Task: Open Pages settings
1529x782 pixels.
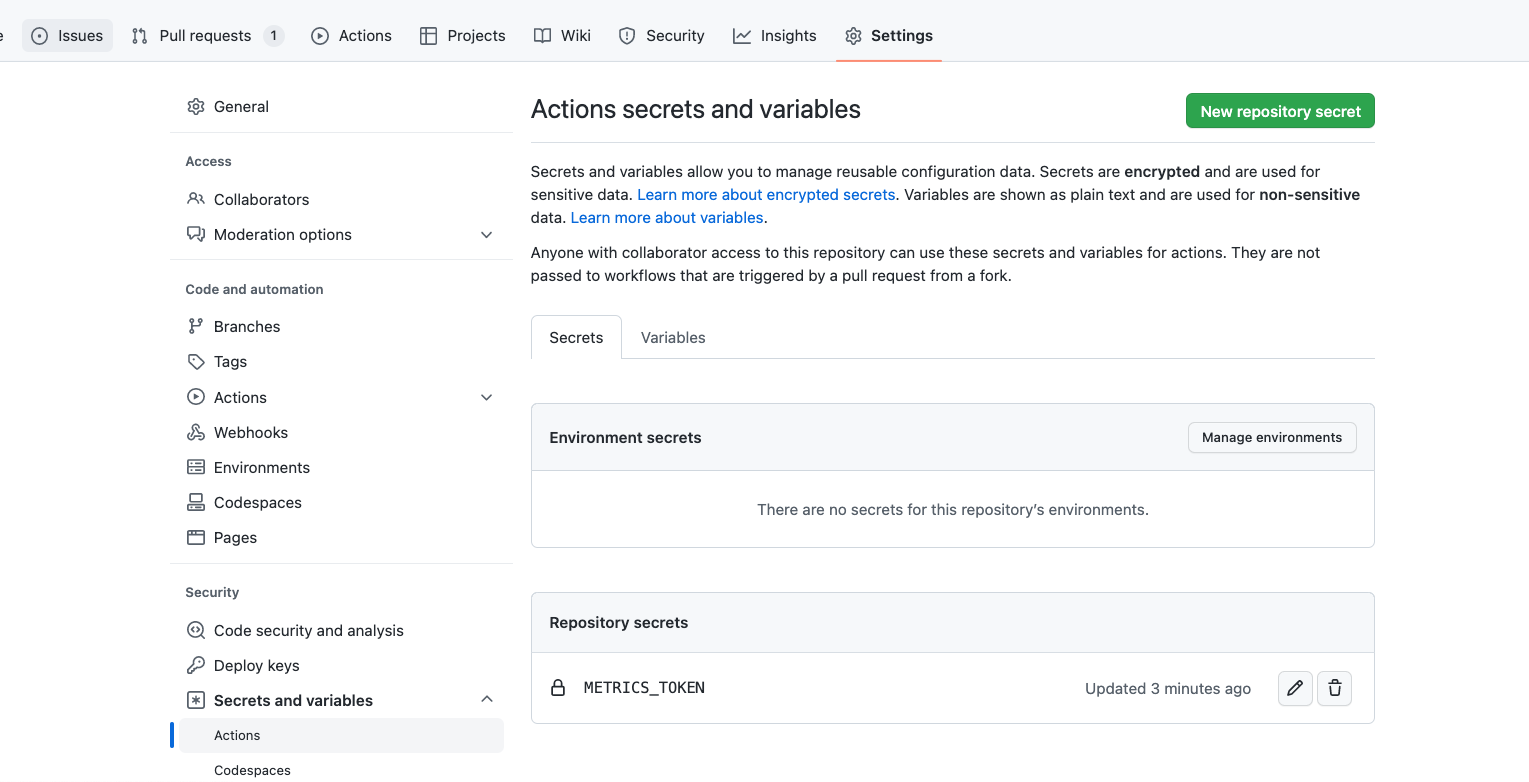Action: click(x=341, y=537)
